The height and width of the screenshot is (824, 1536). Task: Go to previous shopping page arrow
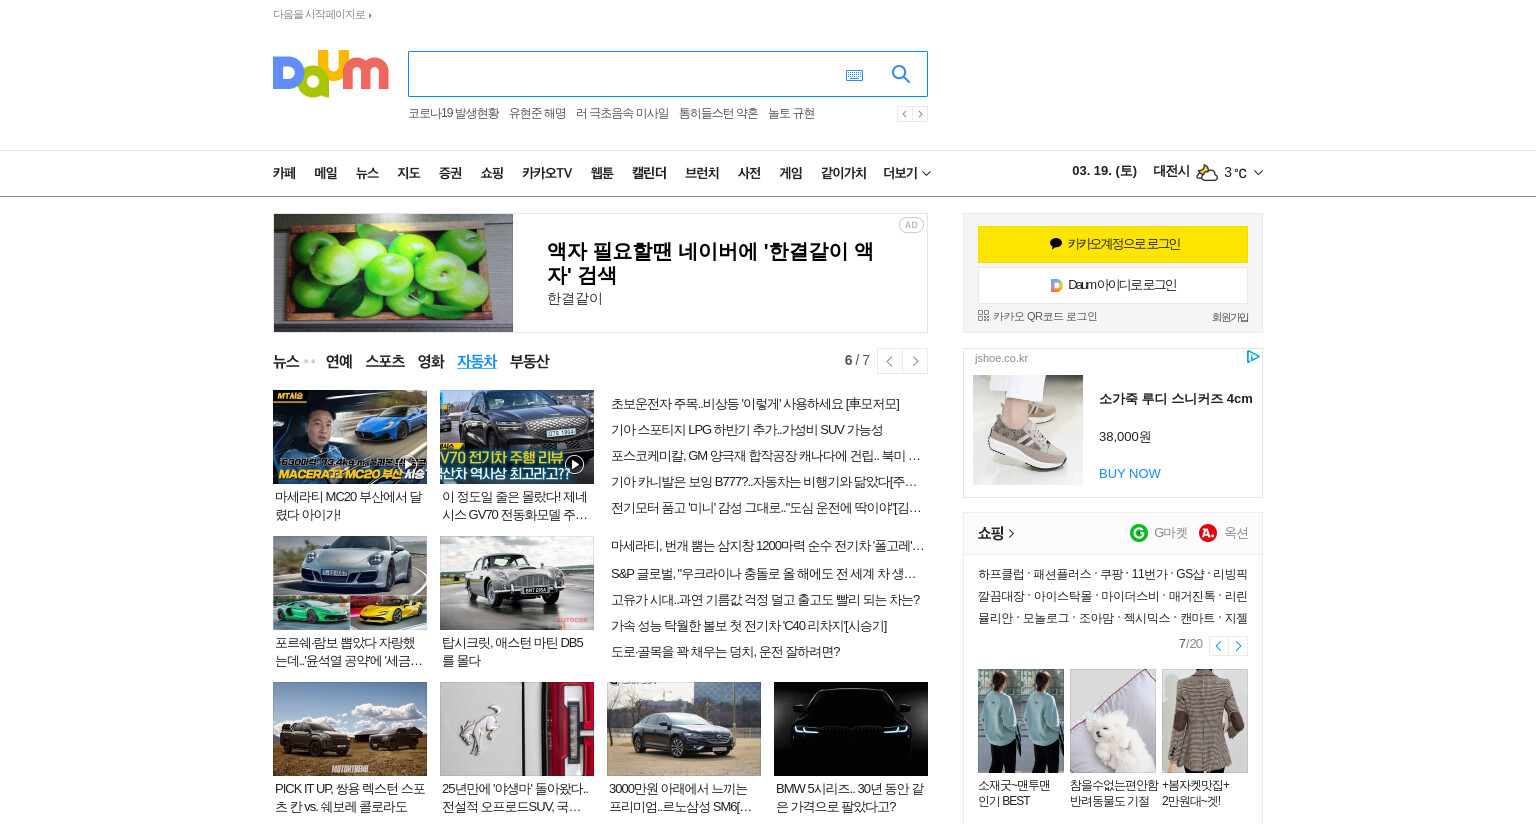click(x=1218, y=646)
